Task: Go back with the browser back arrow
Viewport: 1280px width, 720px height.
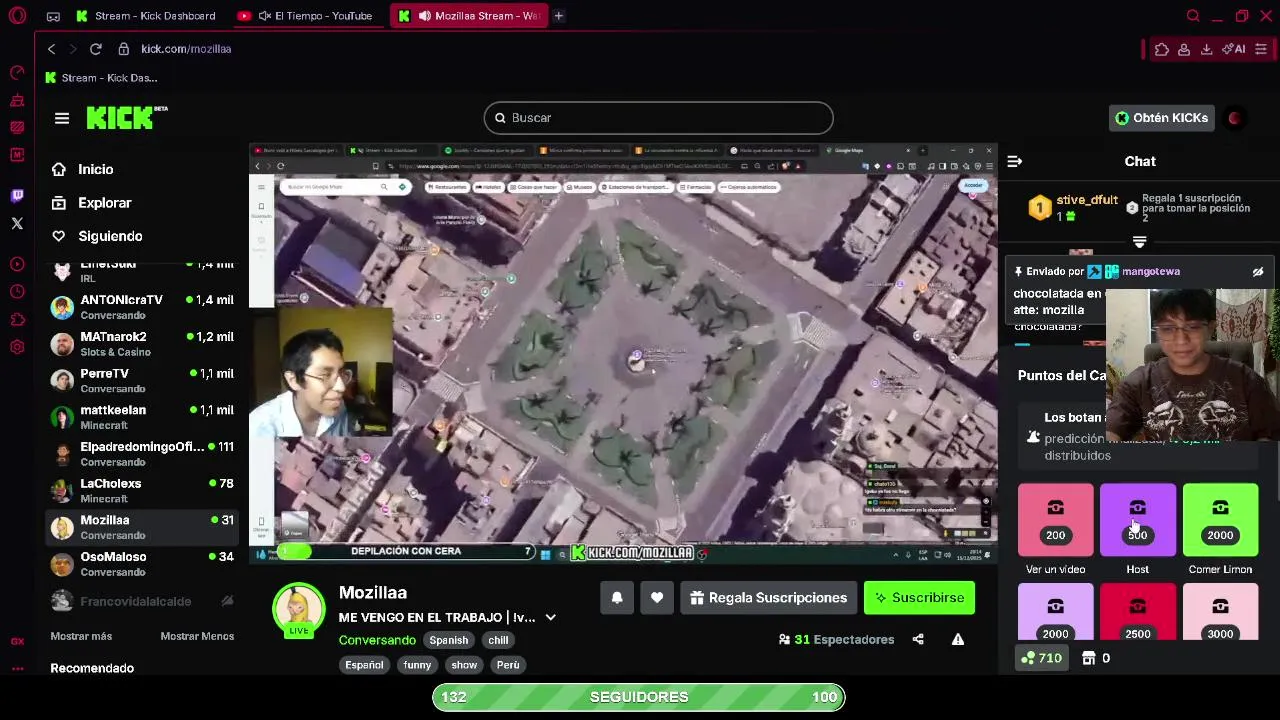Action: point(52,48)
